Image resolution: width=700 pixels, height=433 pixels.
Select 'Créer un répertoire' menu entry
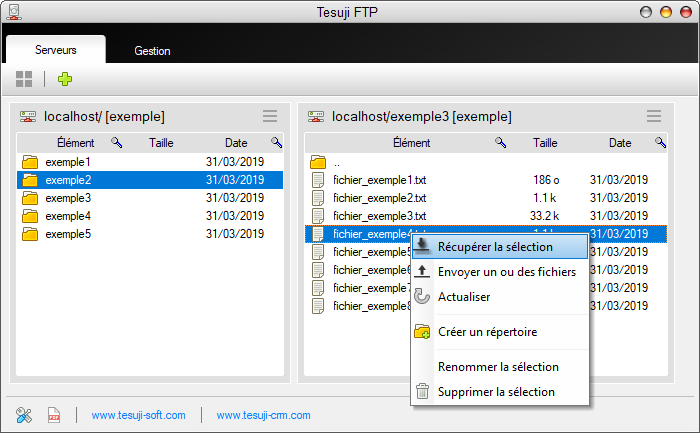[x=487, y=332]
